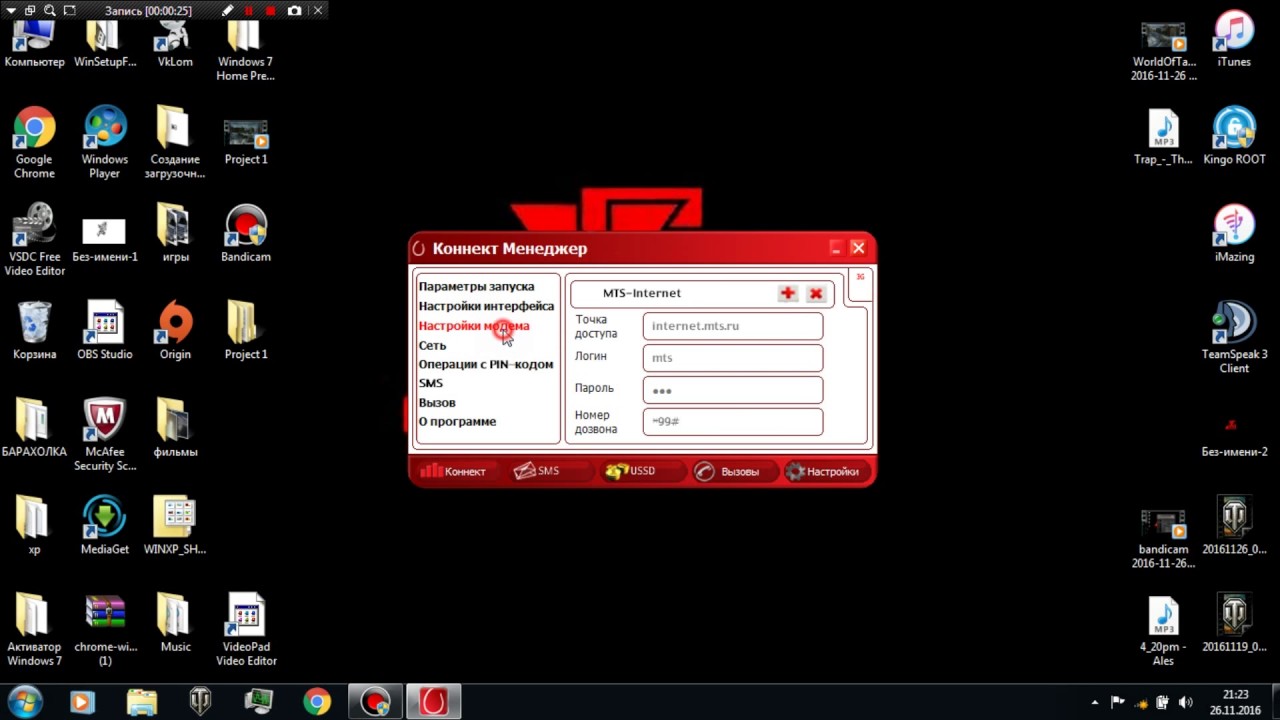The height and width of the screenshot is (720, 1280).
Task: Show hidden tray icons arrow
Action: (x=1095, y=702)
